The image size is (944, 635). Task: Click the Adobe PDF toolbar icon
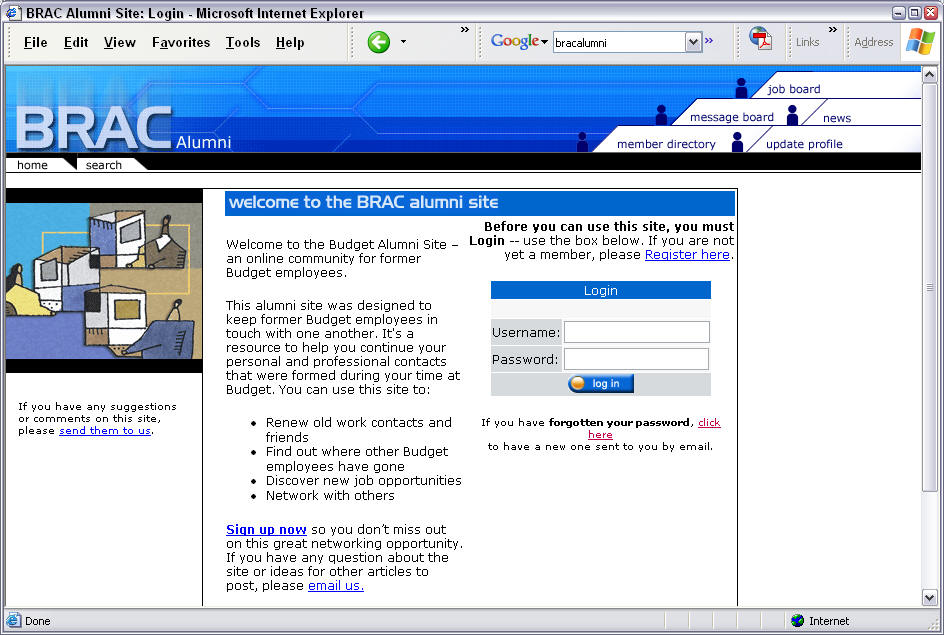point(760,40)
